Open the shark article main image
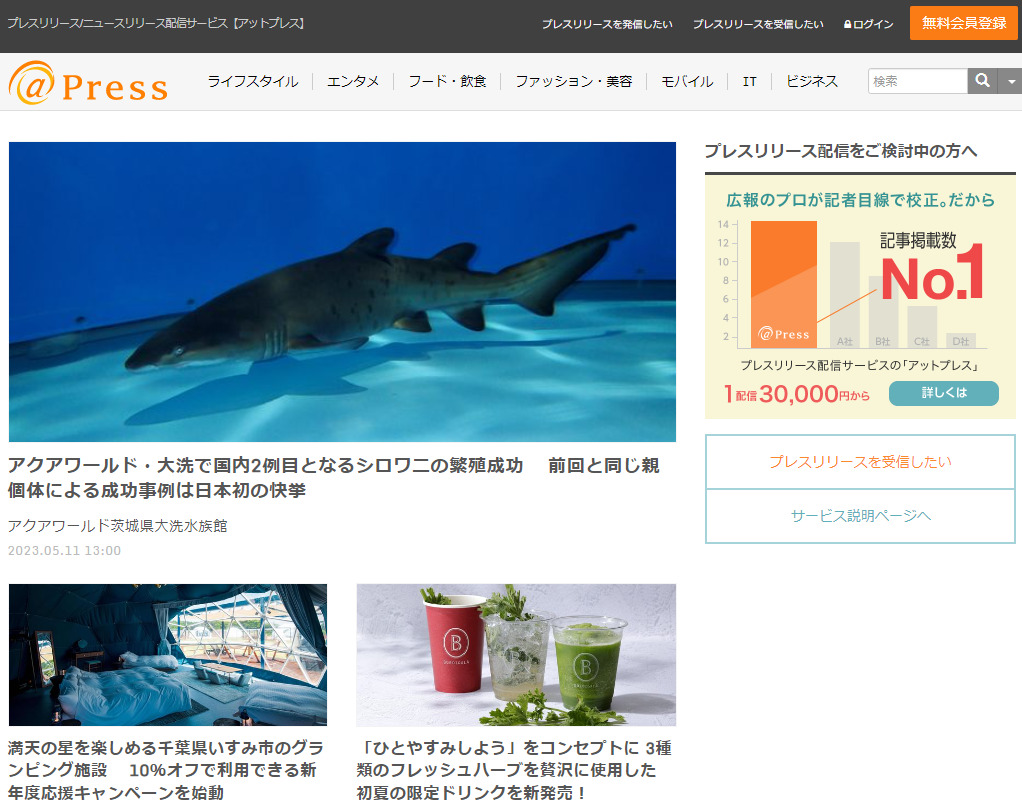1022x811 pixels. (x=342, y=291)
